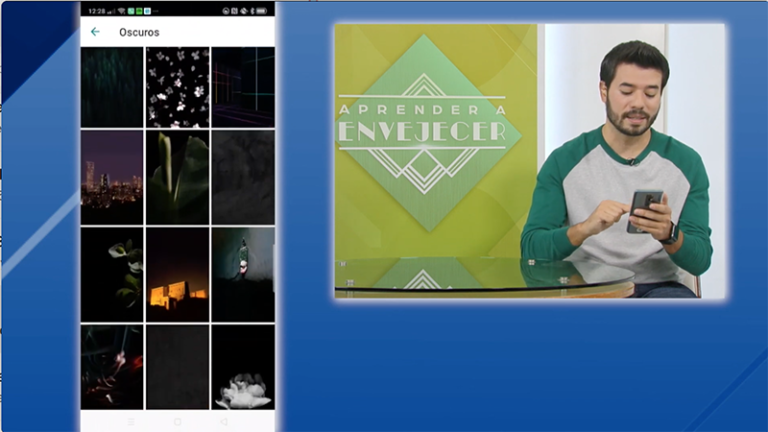Click the battery icon in phone status bar

tap(262, 11)
